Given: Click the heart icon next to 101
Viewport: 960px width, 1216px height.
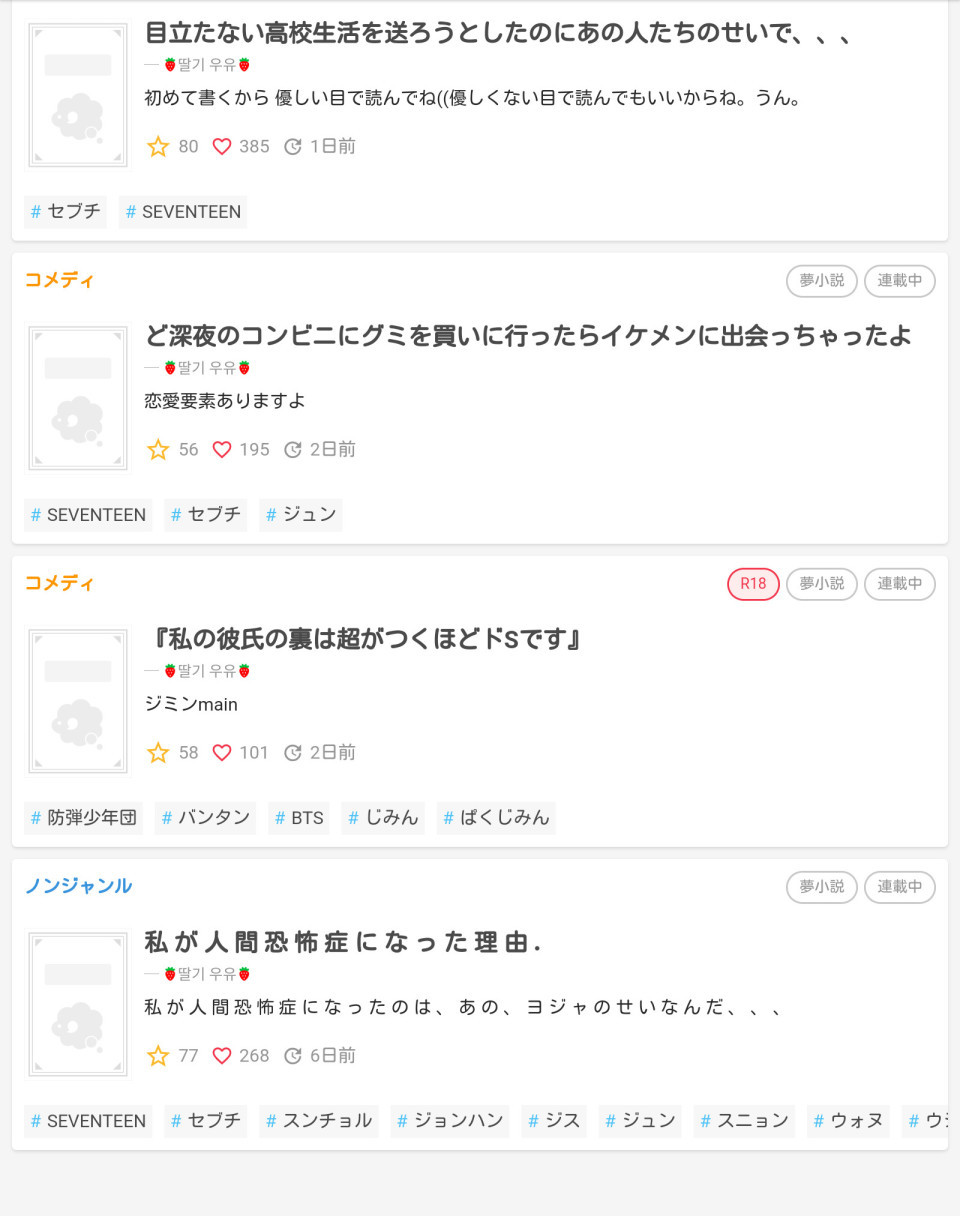Looking at the screenshot, I should pyautogui.click(x=222, y=753).
